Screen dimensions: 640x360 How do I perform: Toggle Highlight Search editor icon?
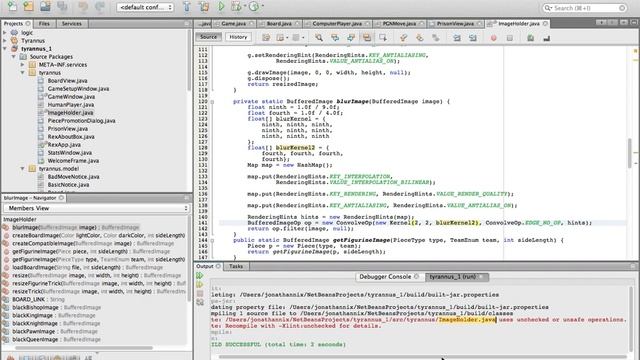[x=367, y=38]
